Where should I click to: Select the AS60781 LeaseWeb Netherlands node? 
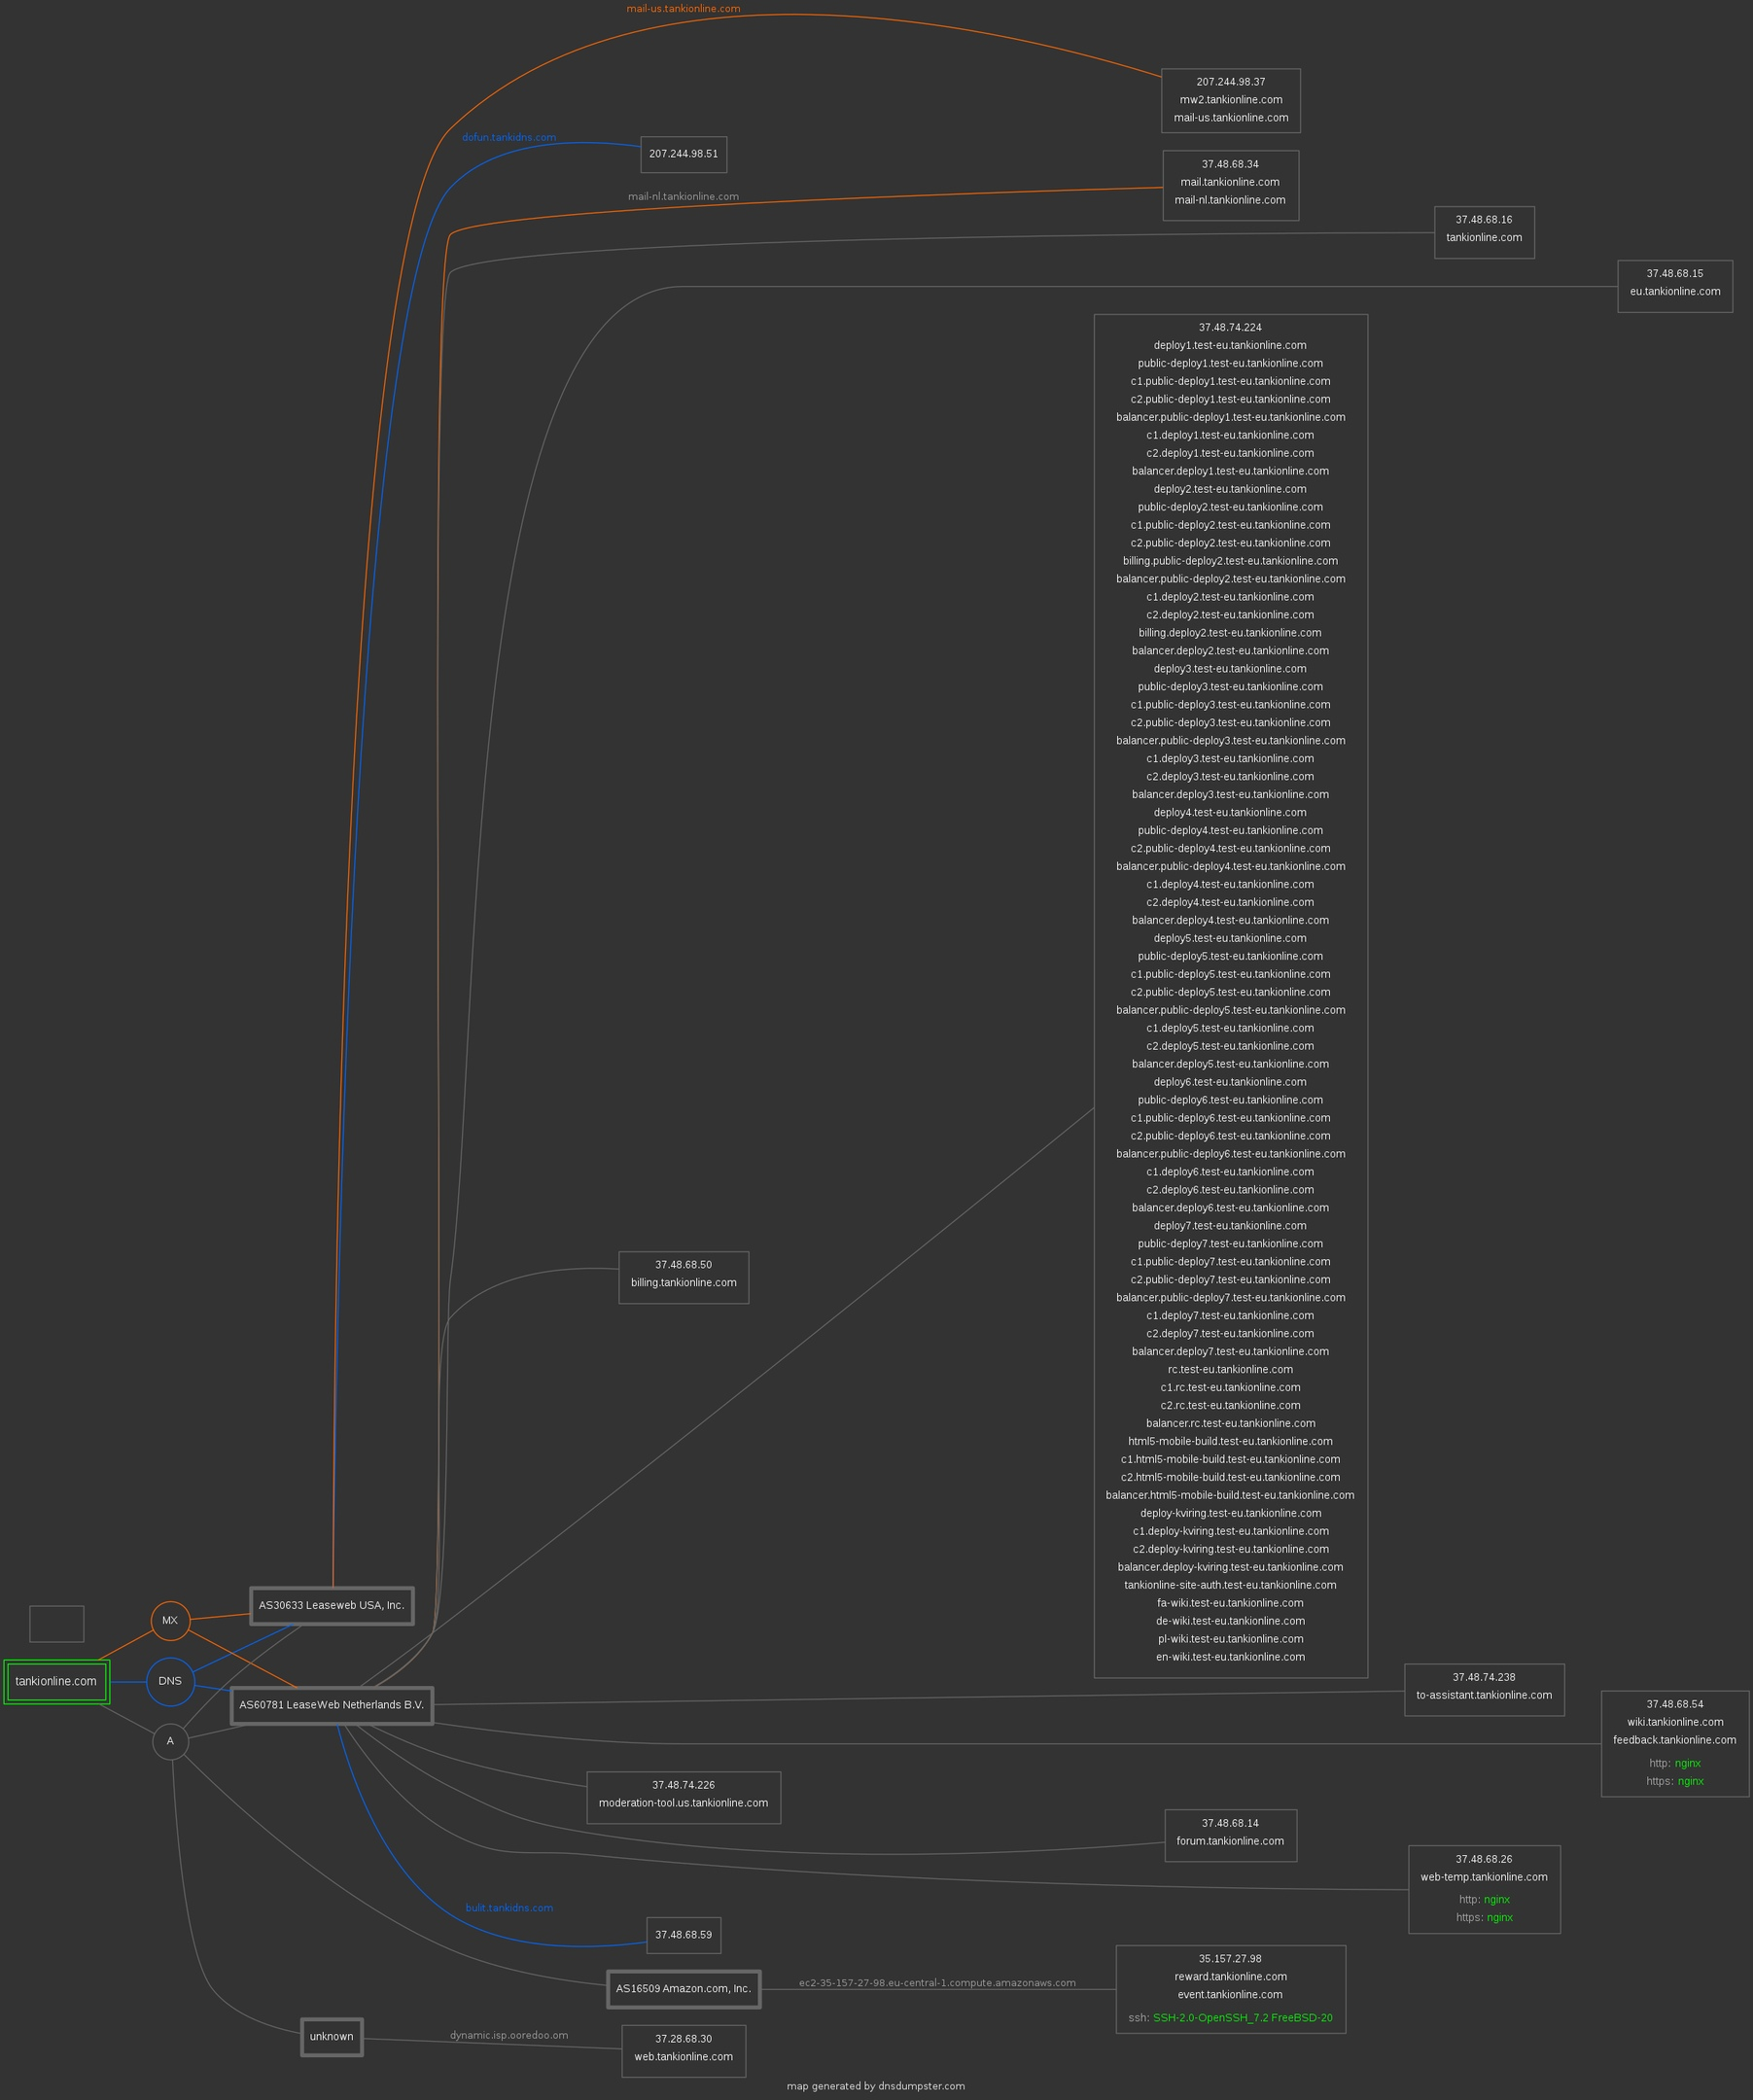click(331, 1705)
